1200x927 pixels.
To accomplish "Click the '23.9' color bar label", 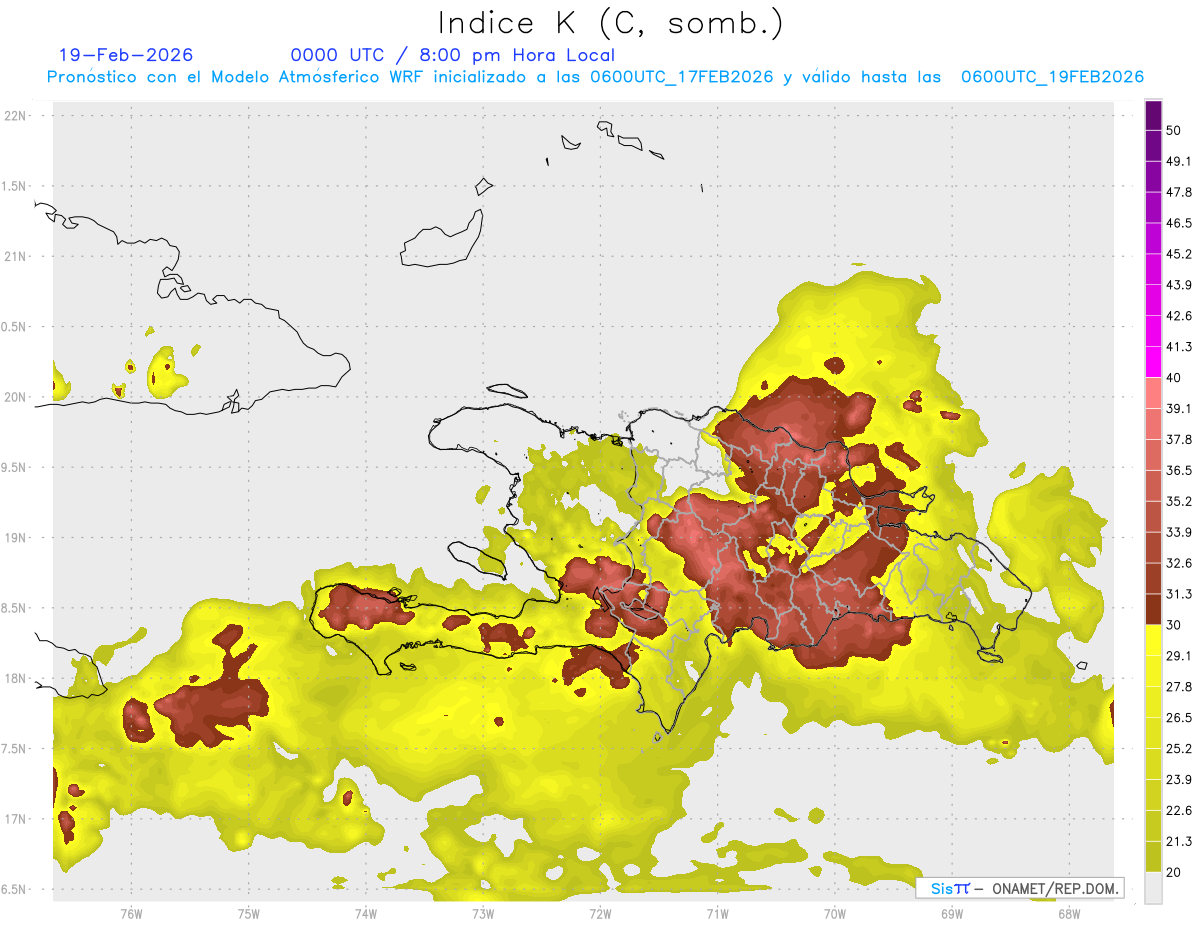I will pyautogui.click(x=1179, y=780).
